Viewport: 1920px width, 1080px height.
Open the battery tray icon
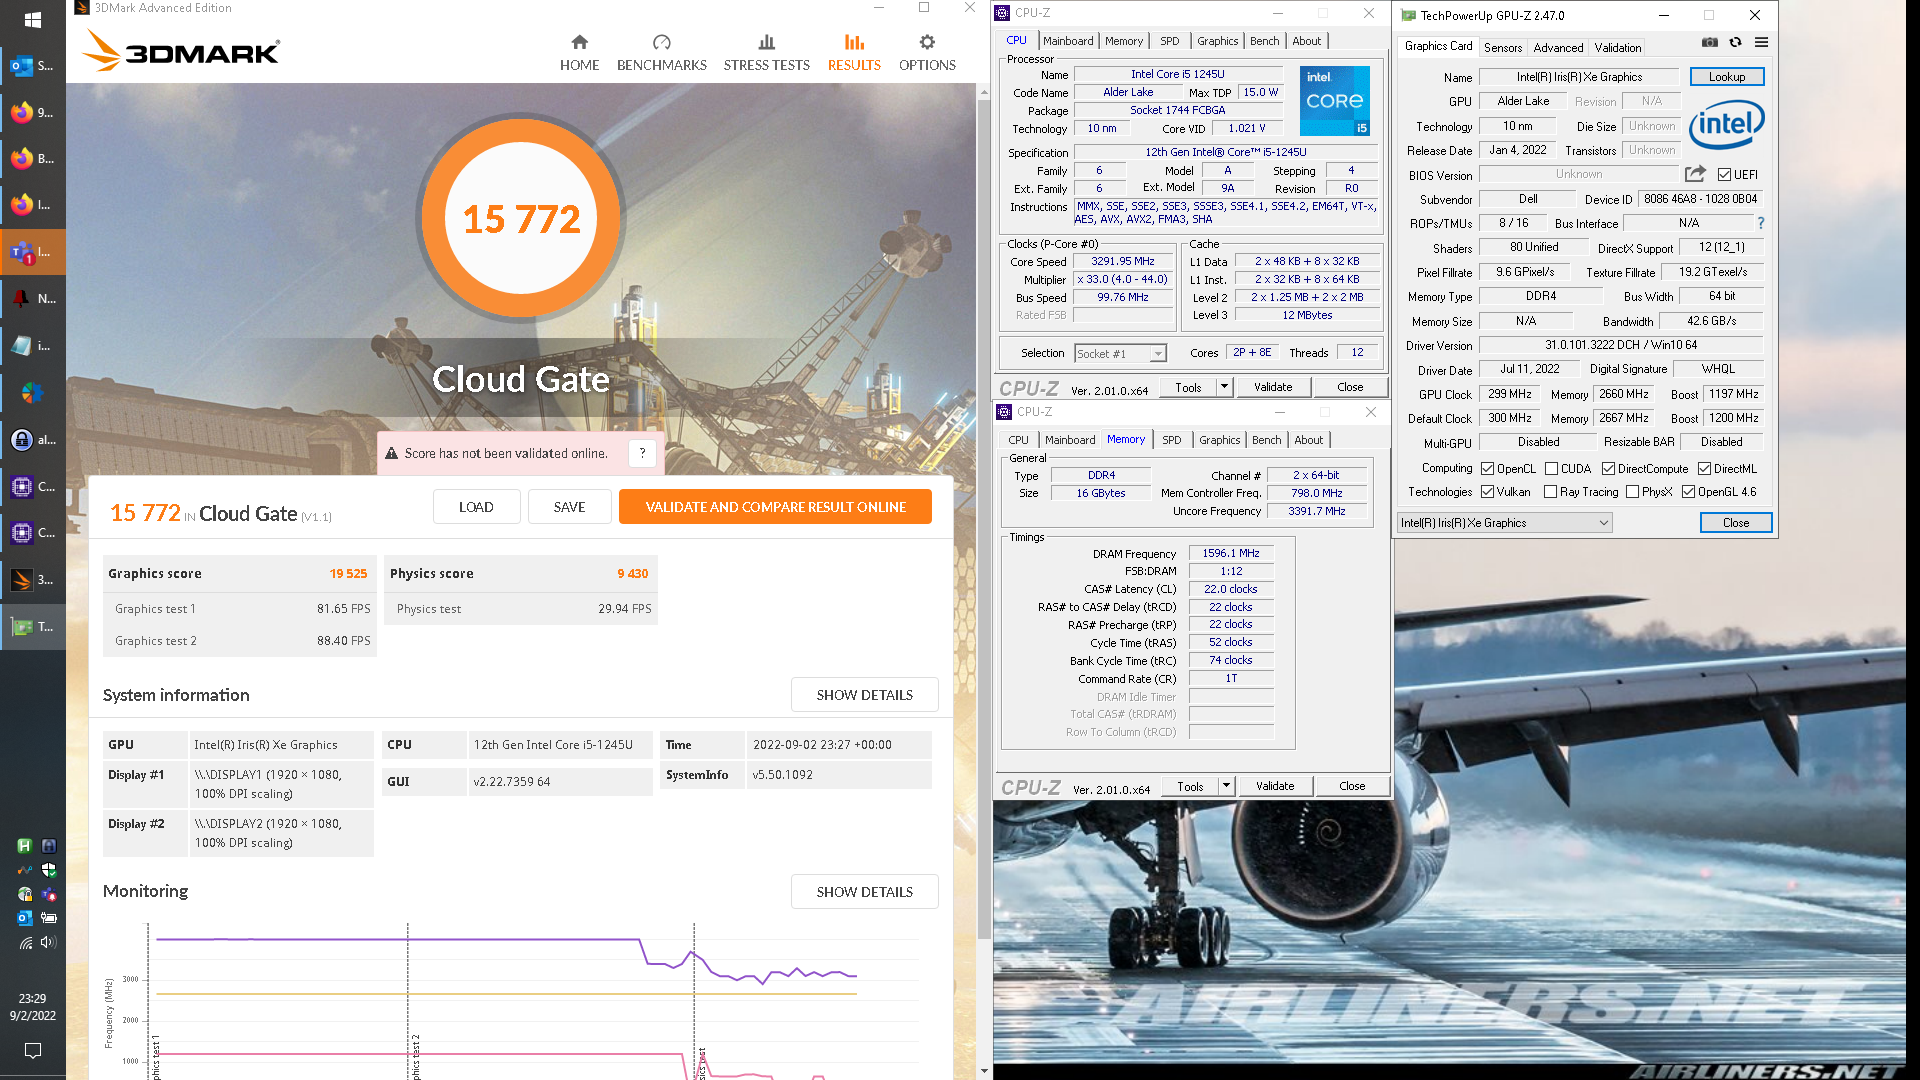48,917
